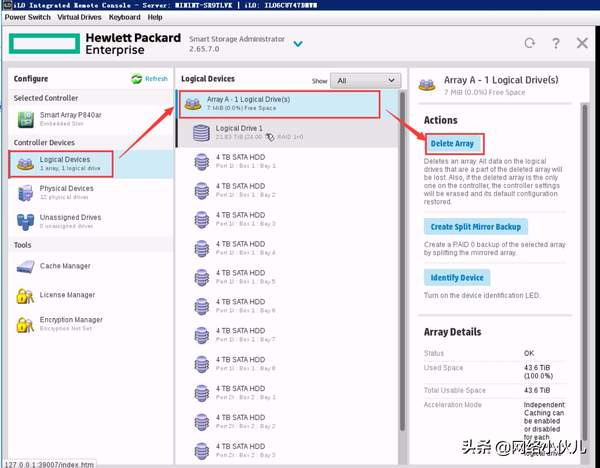Select the Unassigned Drives icon
Viewport: 600px width, 468px height.
pos(24,219)
